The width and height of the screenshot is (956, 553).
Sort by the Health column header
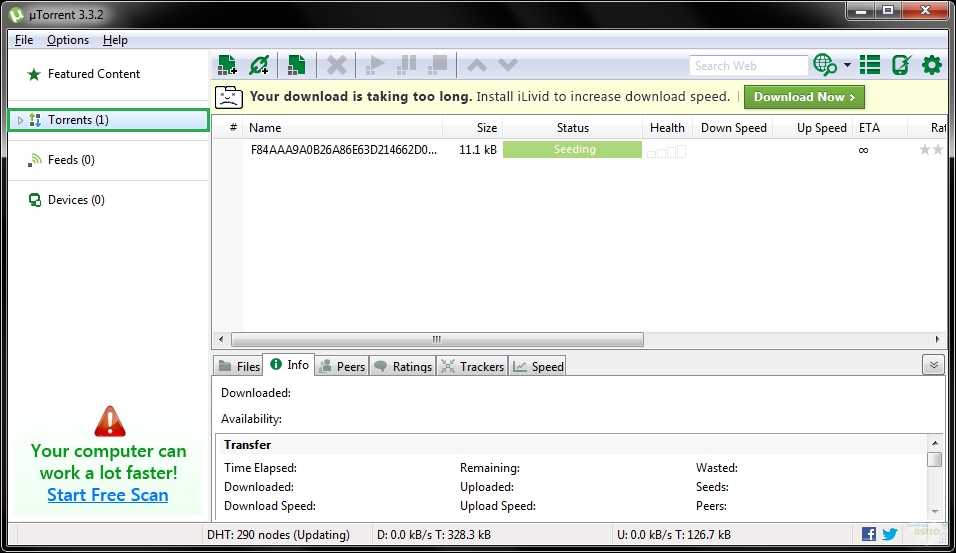pos(667,127)
